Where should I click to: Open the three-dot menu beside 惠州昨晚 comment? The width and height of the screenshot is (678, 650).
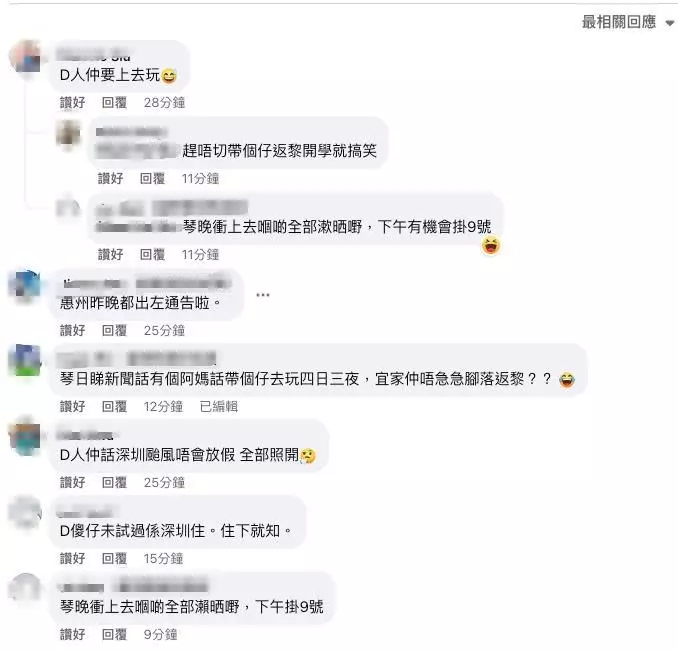(262, 295)
